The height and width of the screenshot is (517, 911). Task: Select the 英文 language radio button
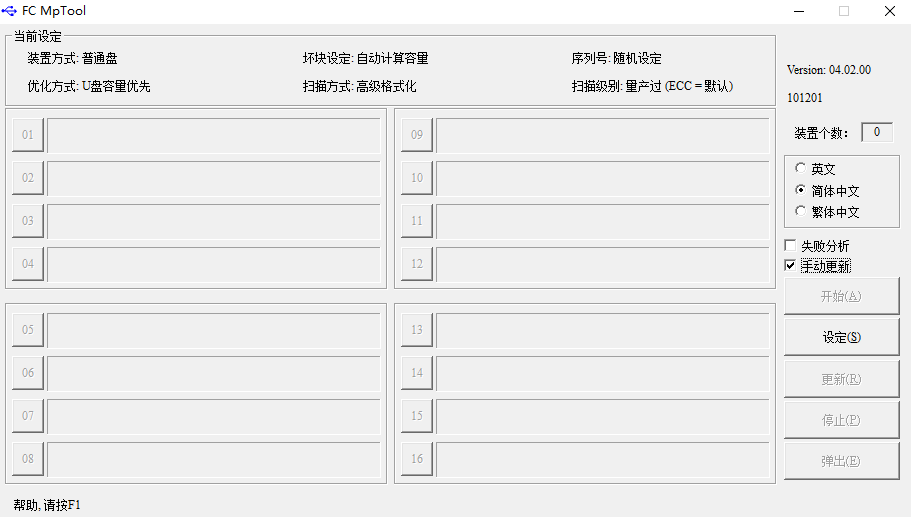tap(801, 169)
